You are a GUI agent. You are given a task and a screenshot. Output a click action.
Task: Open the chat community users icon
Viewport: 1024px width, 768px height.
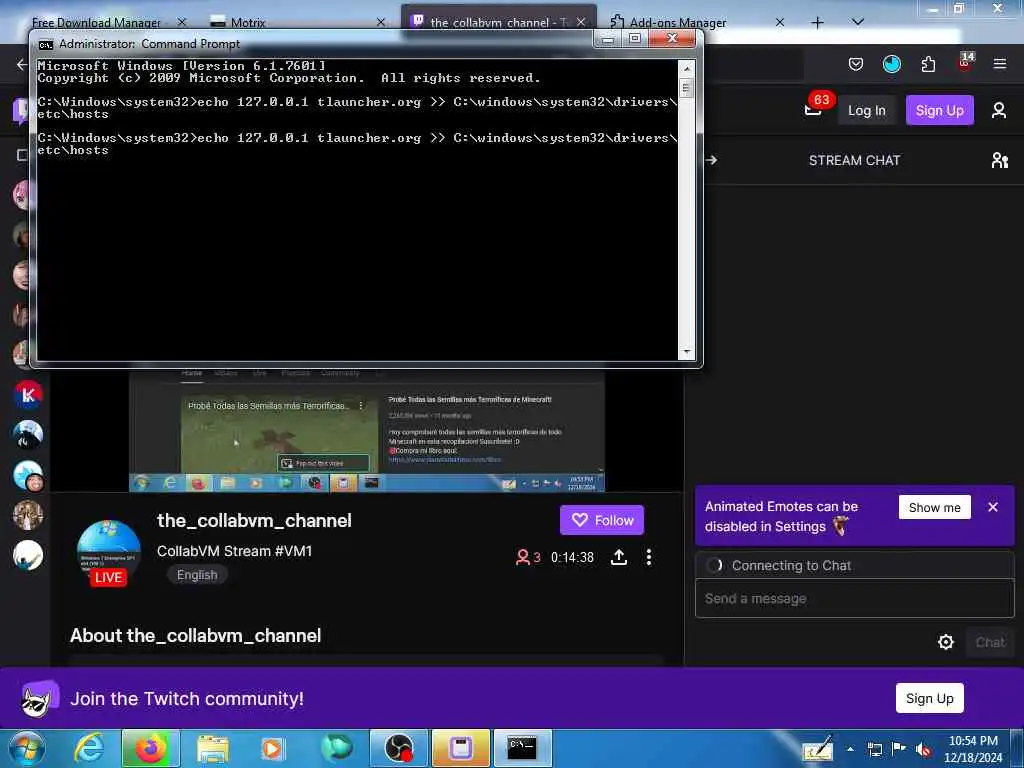tap(999, 160)
